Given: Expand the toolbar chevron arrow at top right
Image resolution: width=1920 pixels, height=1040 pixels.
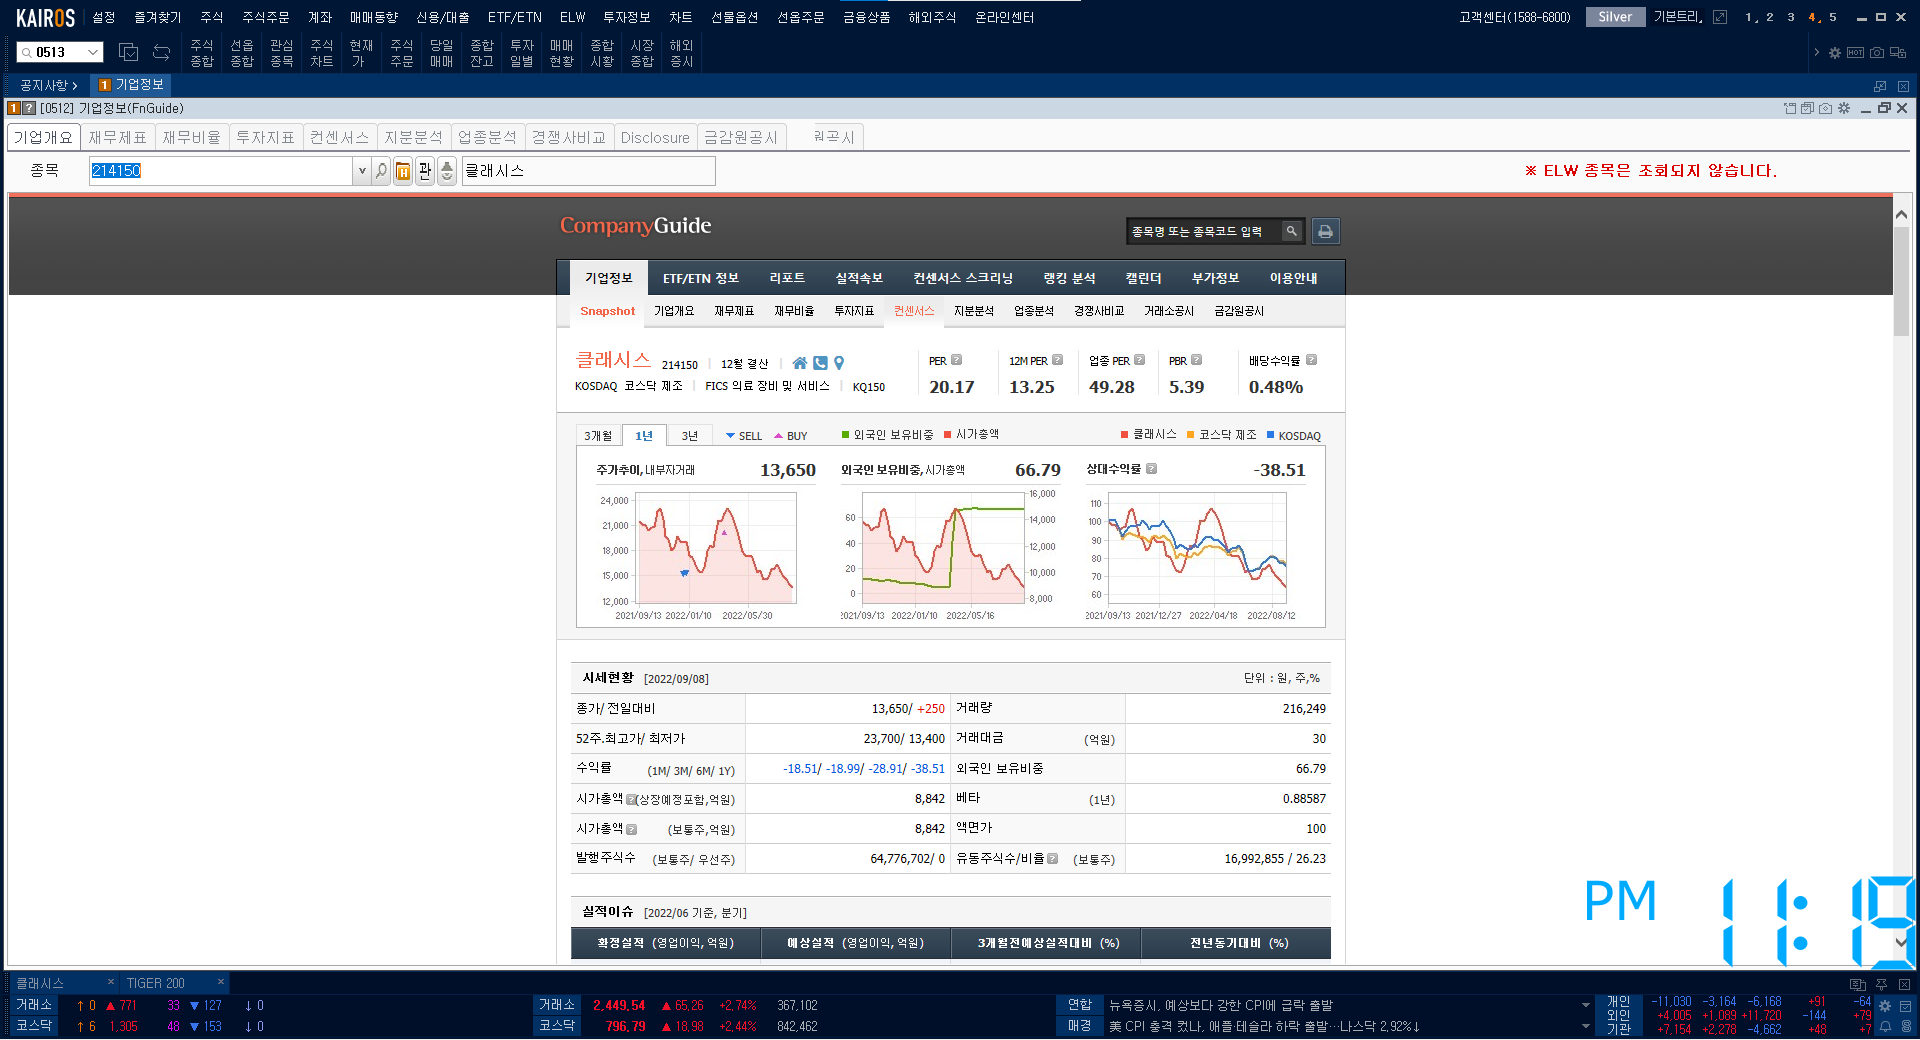Looking at the screenshot, I should 1816,53.
